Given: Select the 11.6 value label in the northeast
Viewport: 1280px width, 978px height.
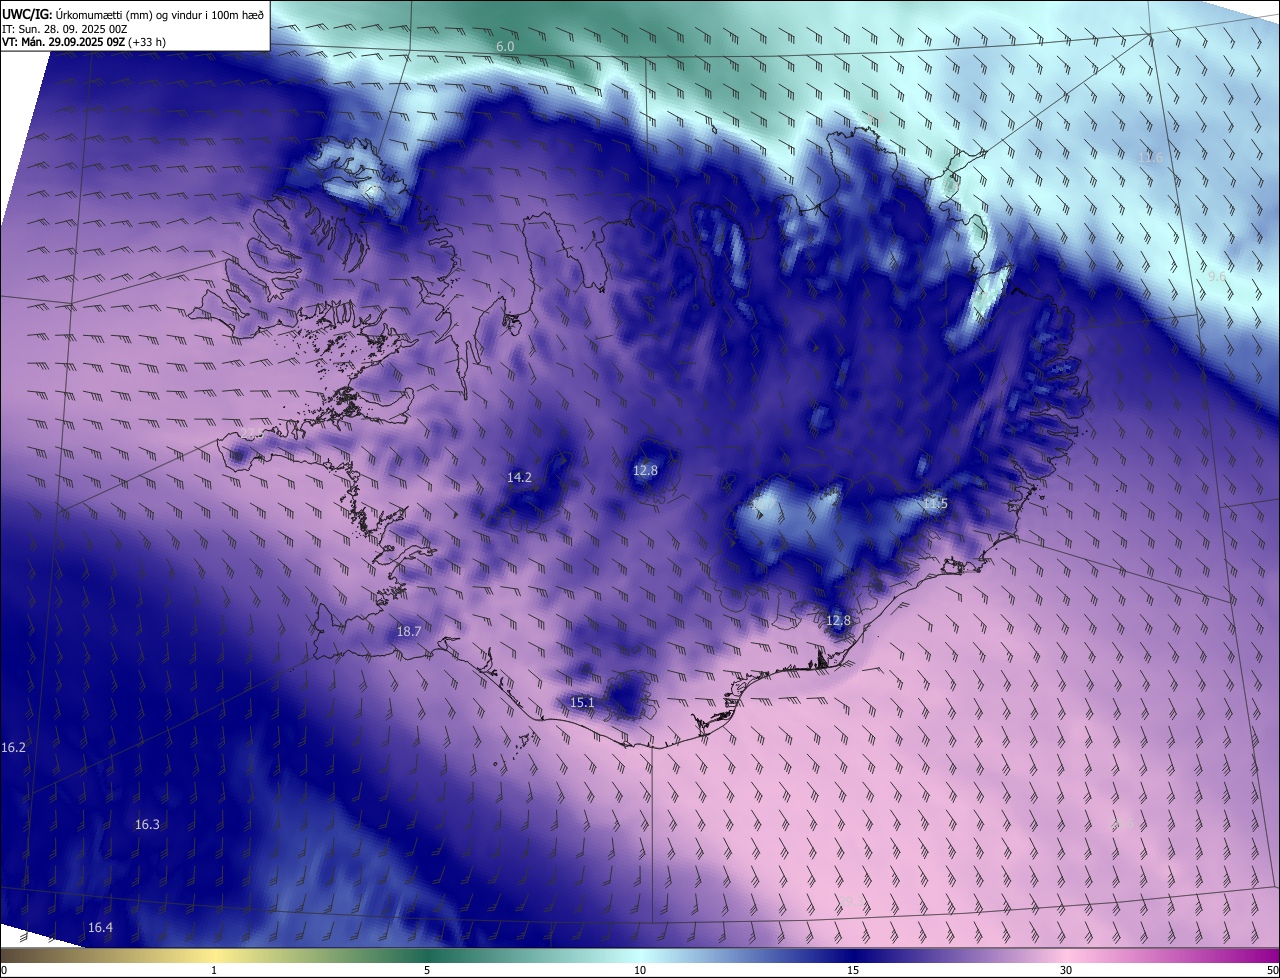Looking at the screenshot, I should (x=1152, y=158).
